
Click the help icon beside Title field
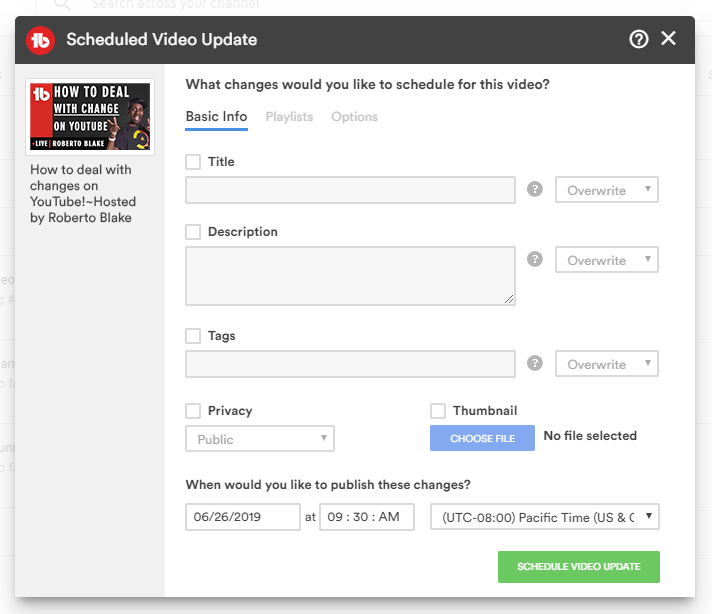(535, 190)
